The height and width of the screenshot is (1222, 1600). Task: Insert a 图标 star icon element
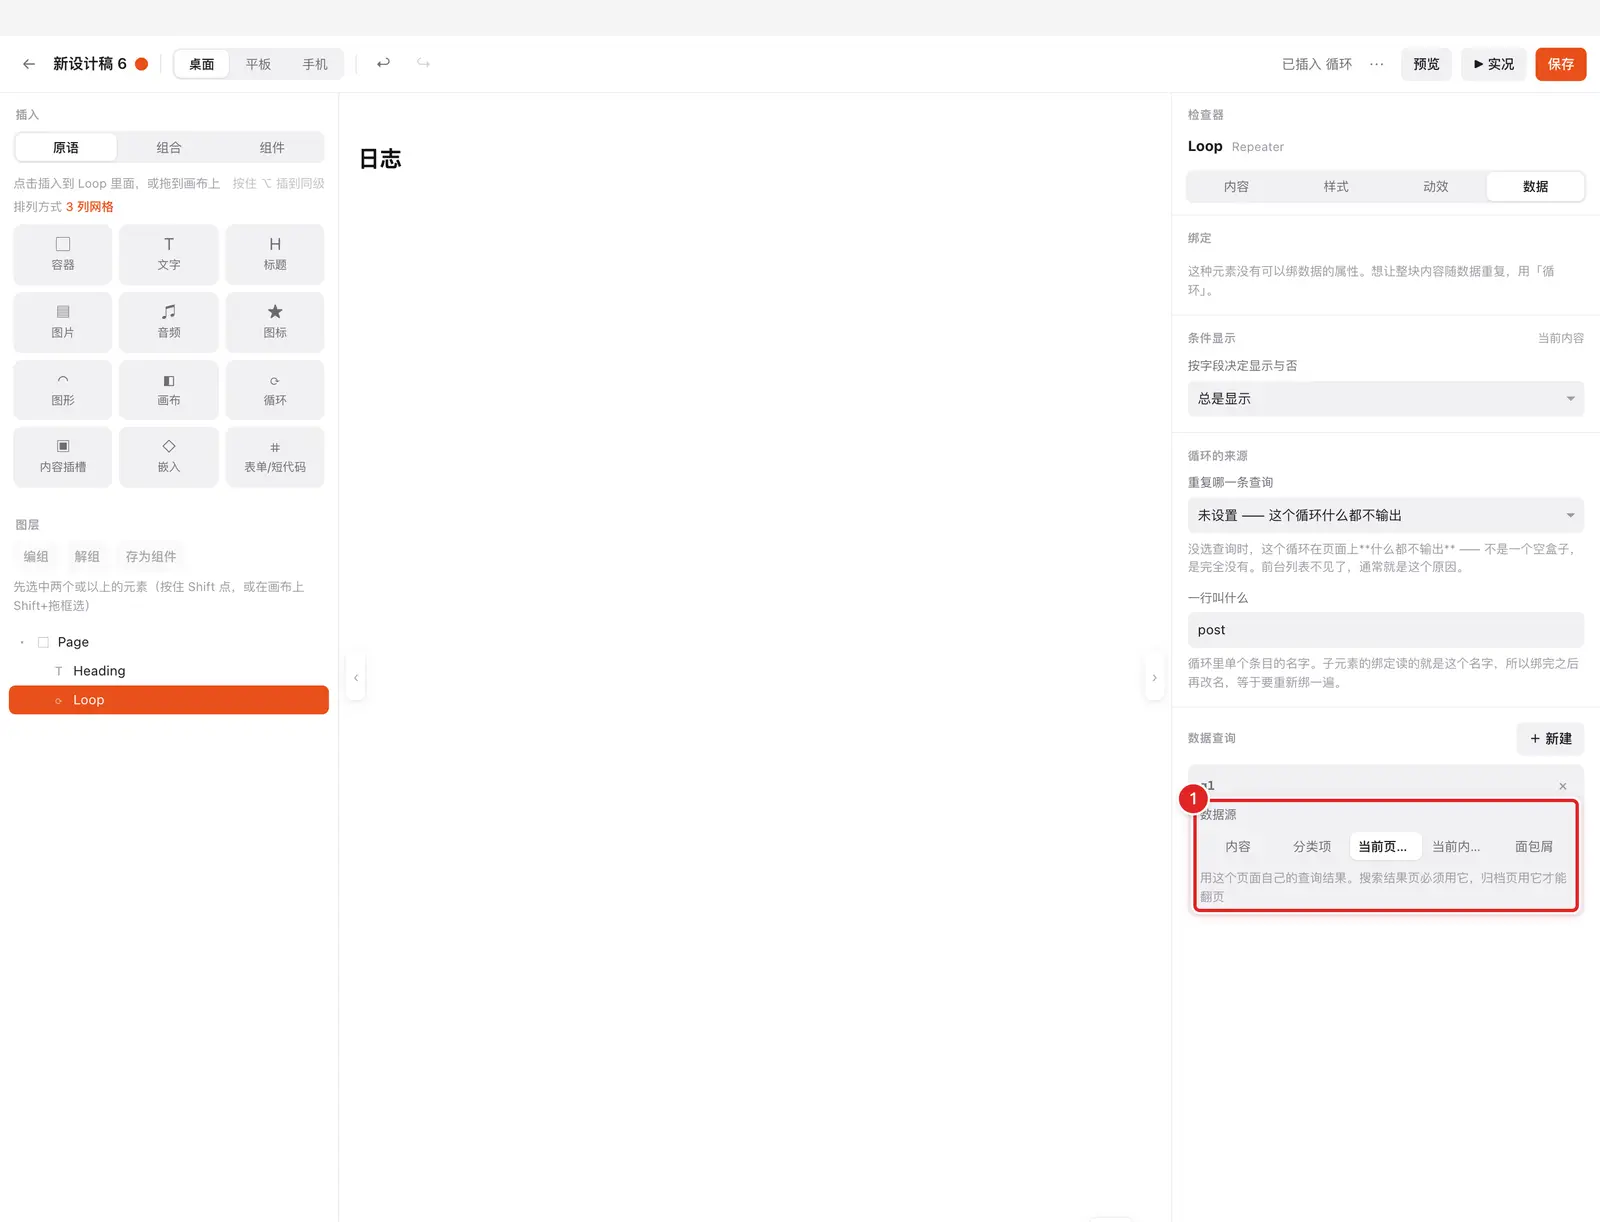tap(275, 322)
